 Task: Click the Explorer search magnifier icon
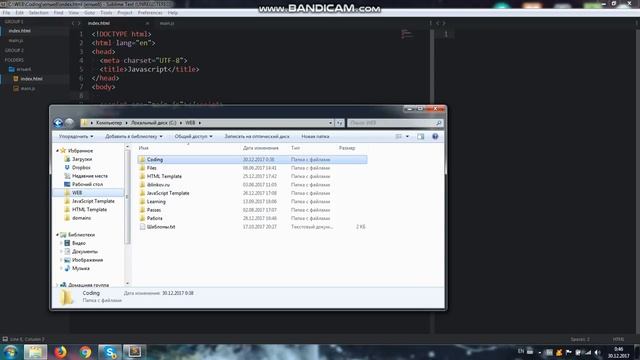(438, 123)
